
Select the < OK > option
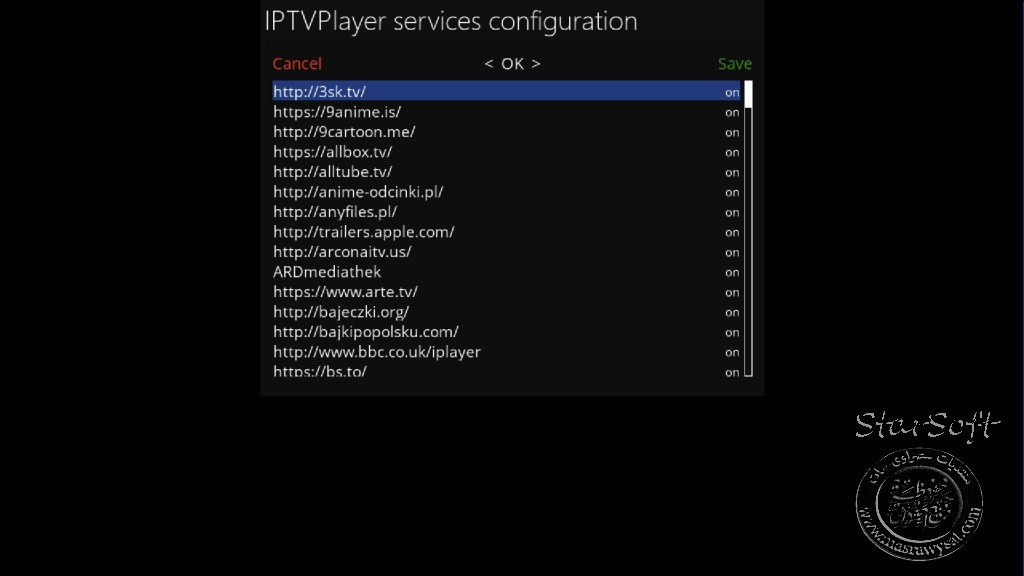tap(512, 63)
